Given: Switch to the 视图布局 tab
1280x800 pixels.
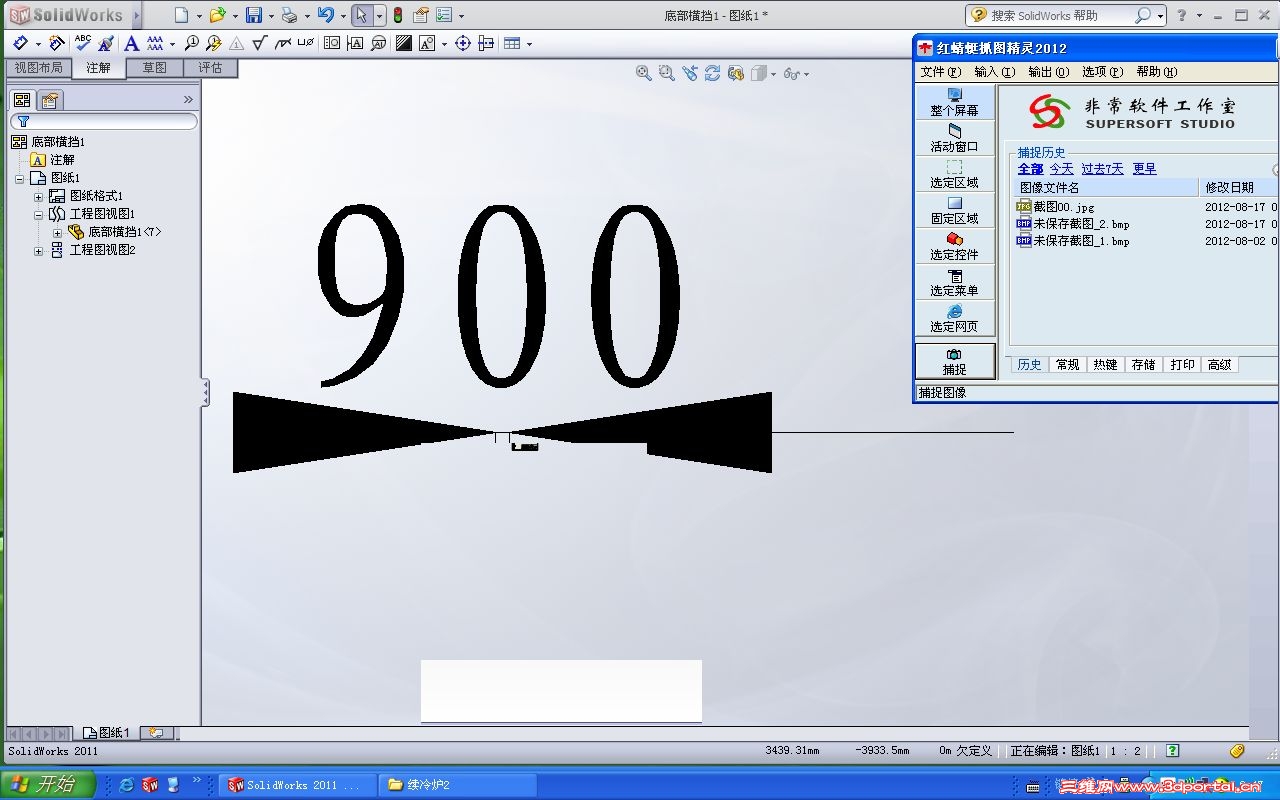Looking at the screenshot, I should 38,68.
